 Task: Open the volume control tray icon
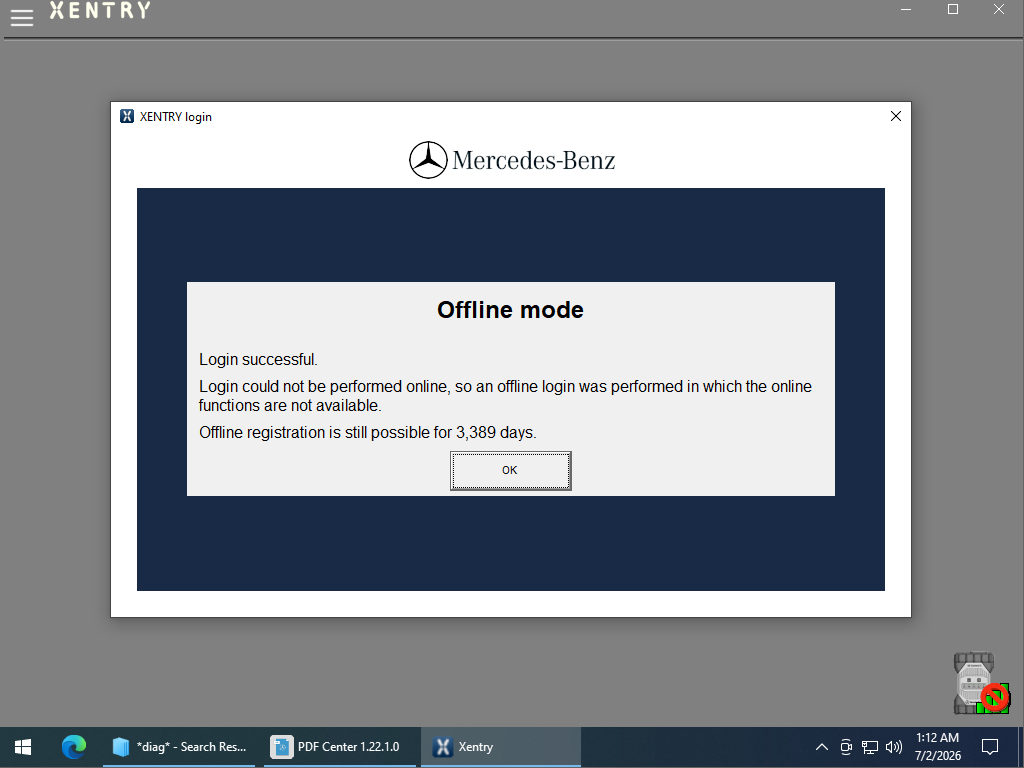pos(893,746)
